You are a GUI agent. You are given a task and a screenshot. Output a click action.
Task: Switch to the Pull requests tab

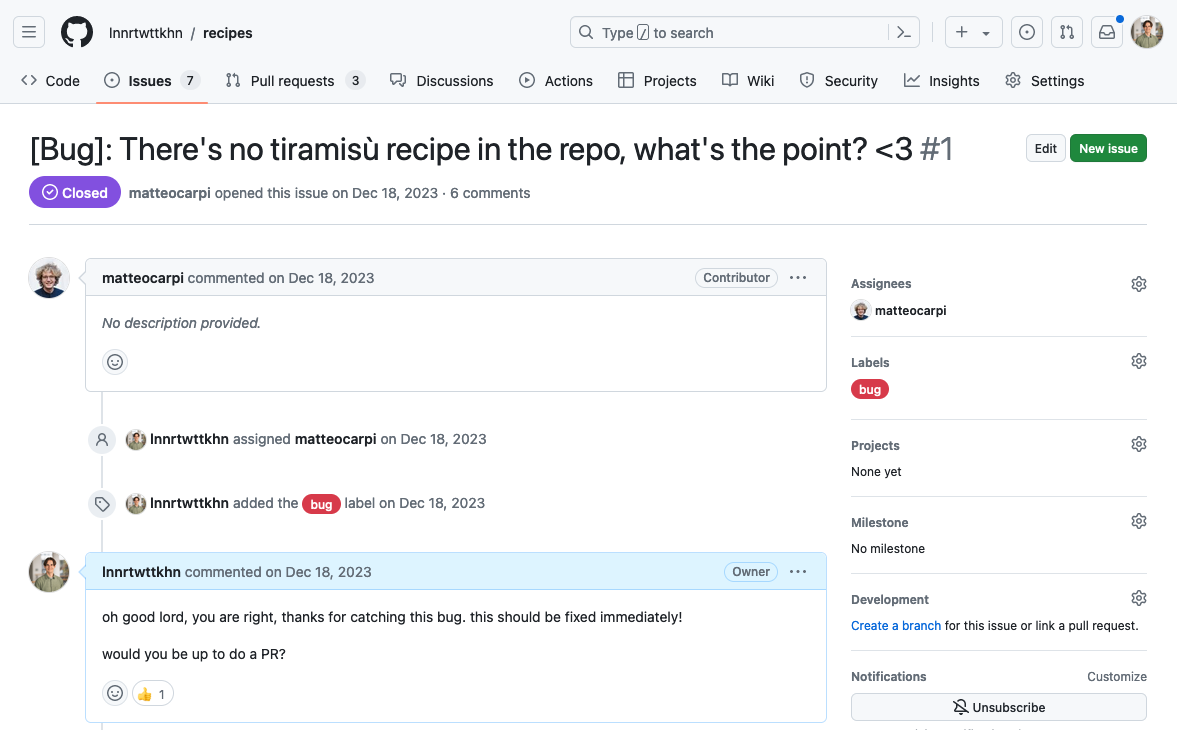[x=292, y=81]
